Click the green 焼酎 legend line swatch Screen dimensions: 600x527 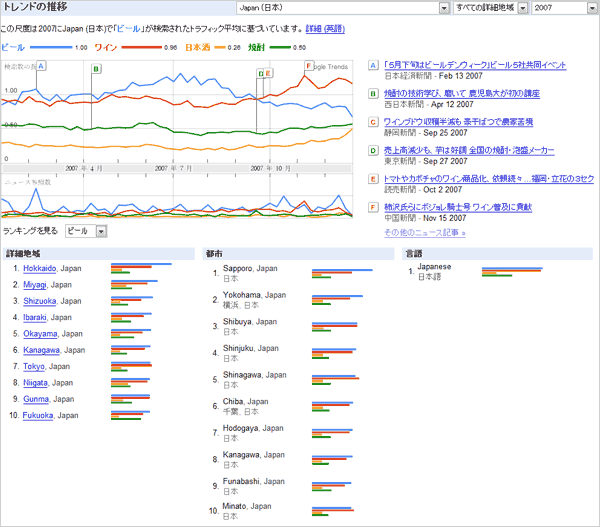tap(280, 47)
